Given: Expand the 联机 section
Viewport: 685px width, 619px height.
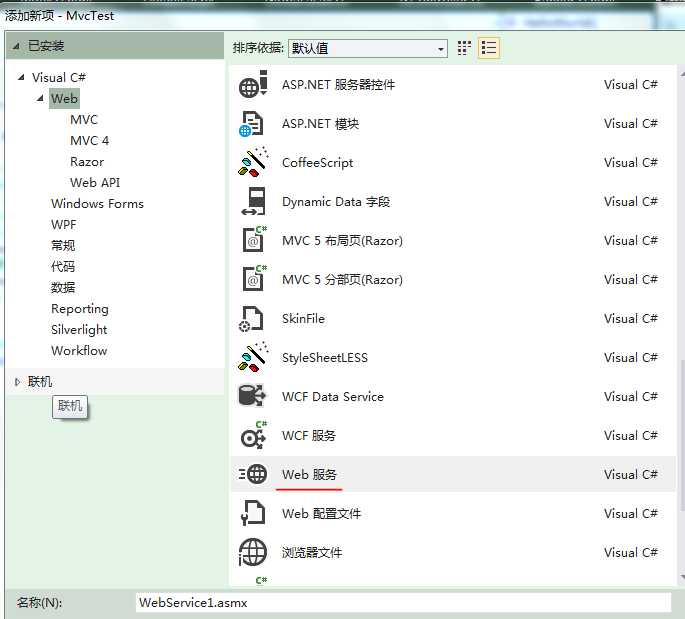Looking at the screenshot, I should click(17, 382).
